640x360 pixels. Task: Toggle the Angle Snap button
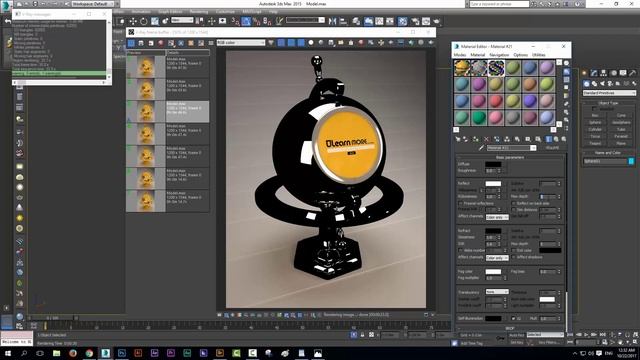(246, 21)
